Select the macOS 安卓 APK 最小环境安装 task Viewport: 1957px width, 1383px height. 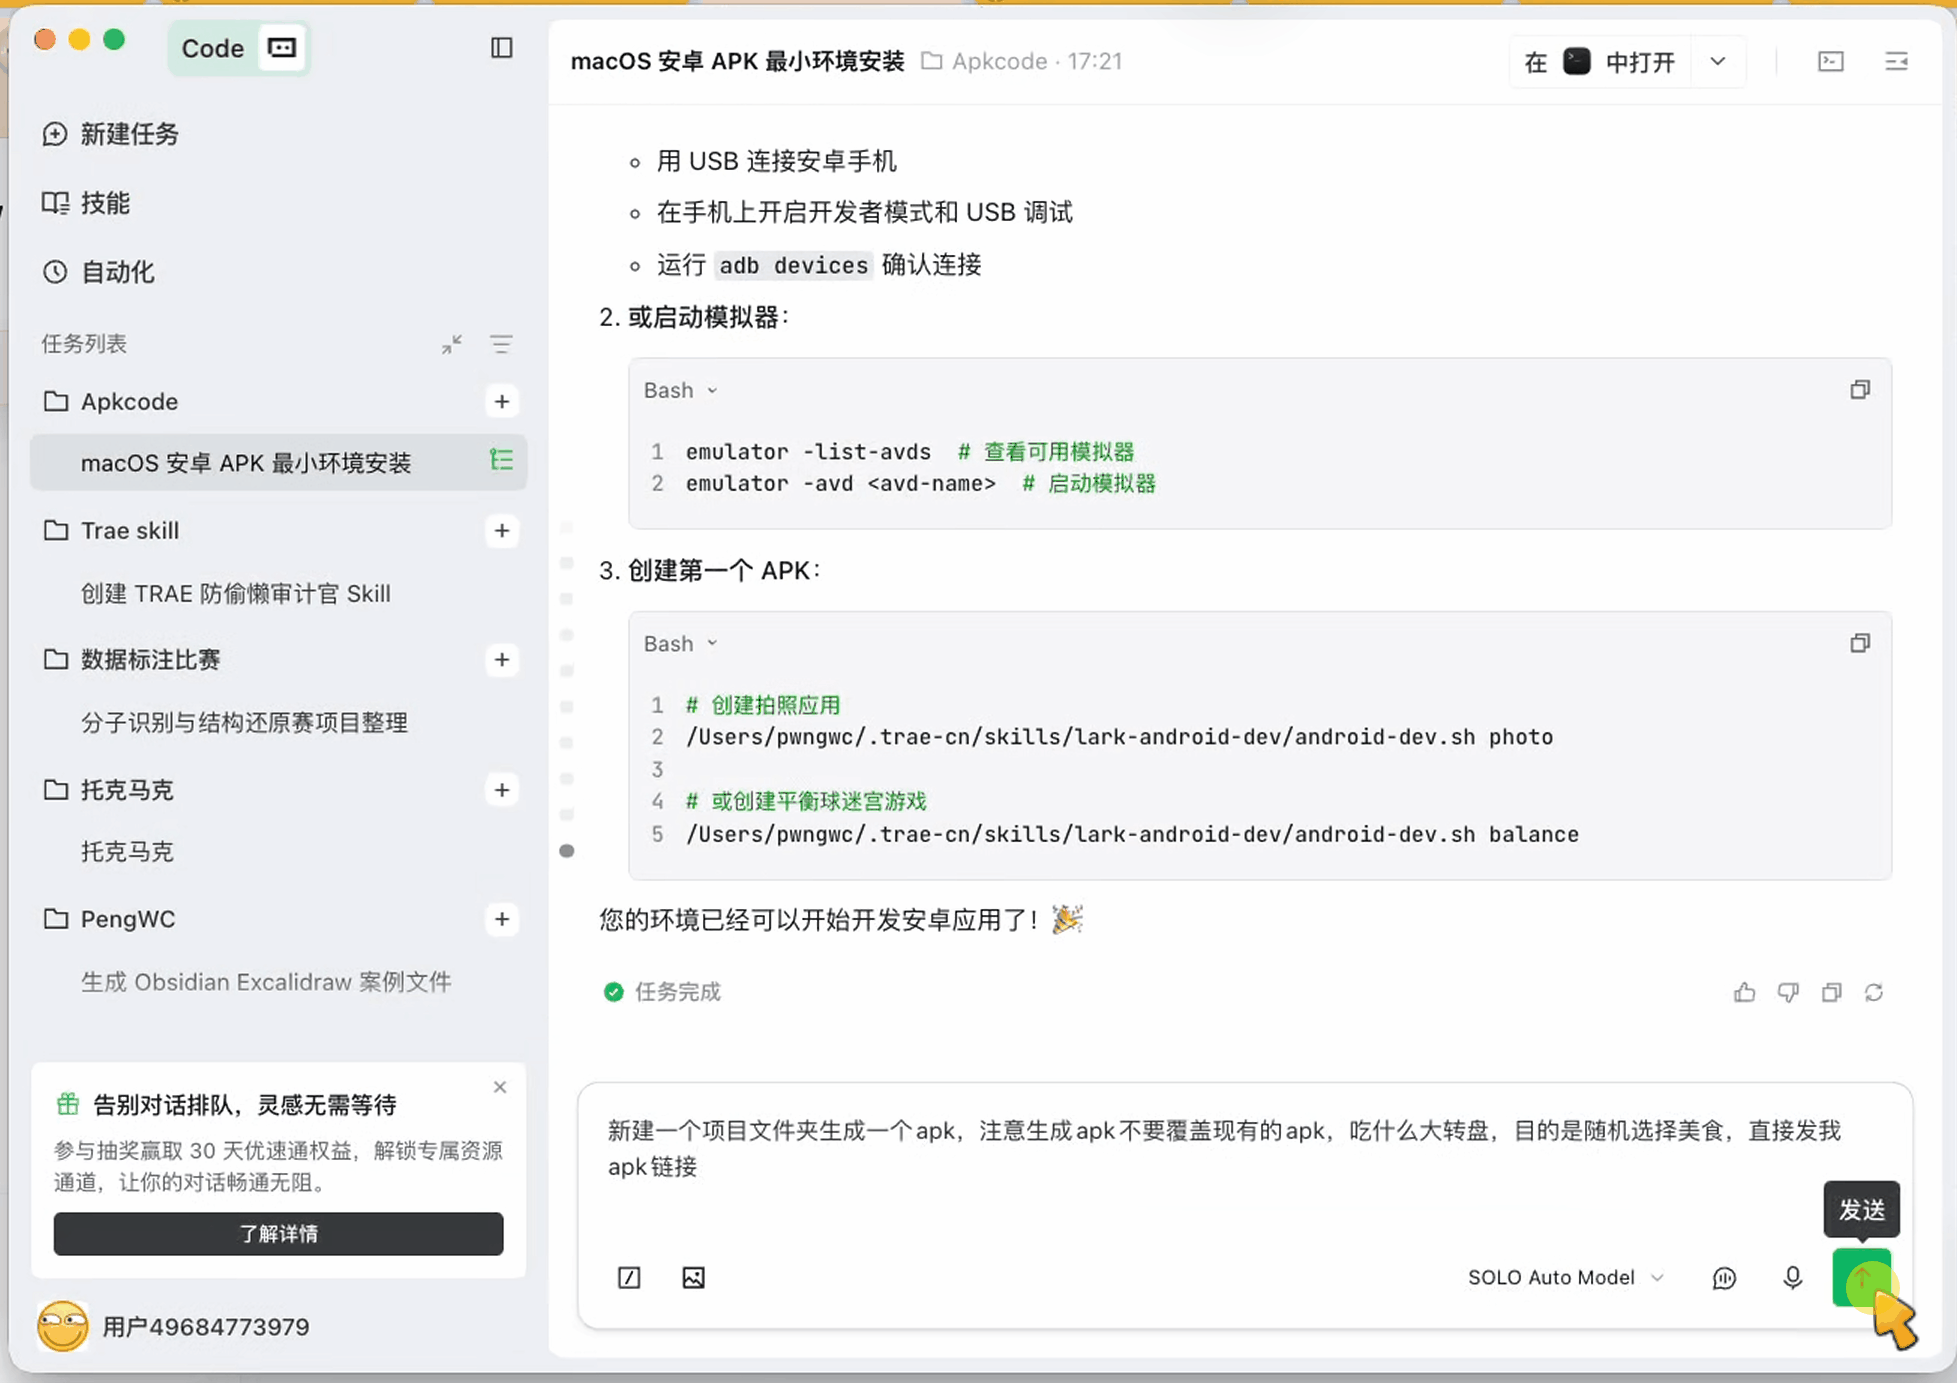[x=278, y=463]
